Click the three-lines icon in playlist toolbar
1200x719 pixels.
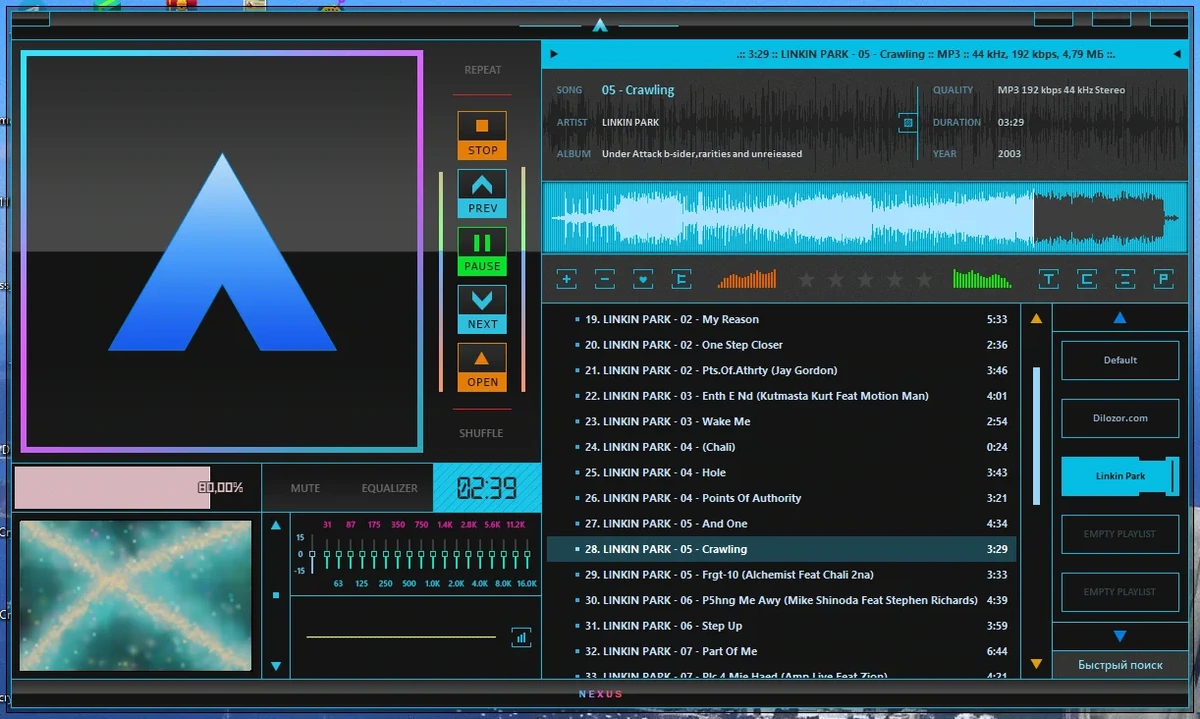(1124, 279)
